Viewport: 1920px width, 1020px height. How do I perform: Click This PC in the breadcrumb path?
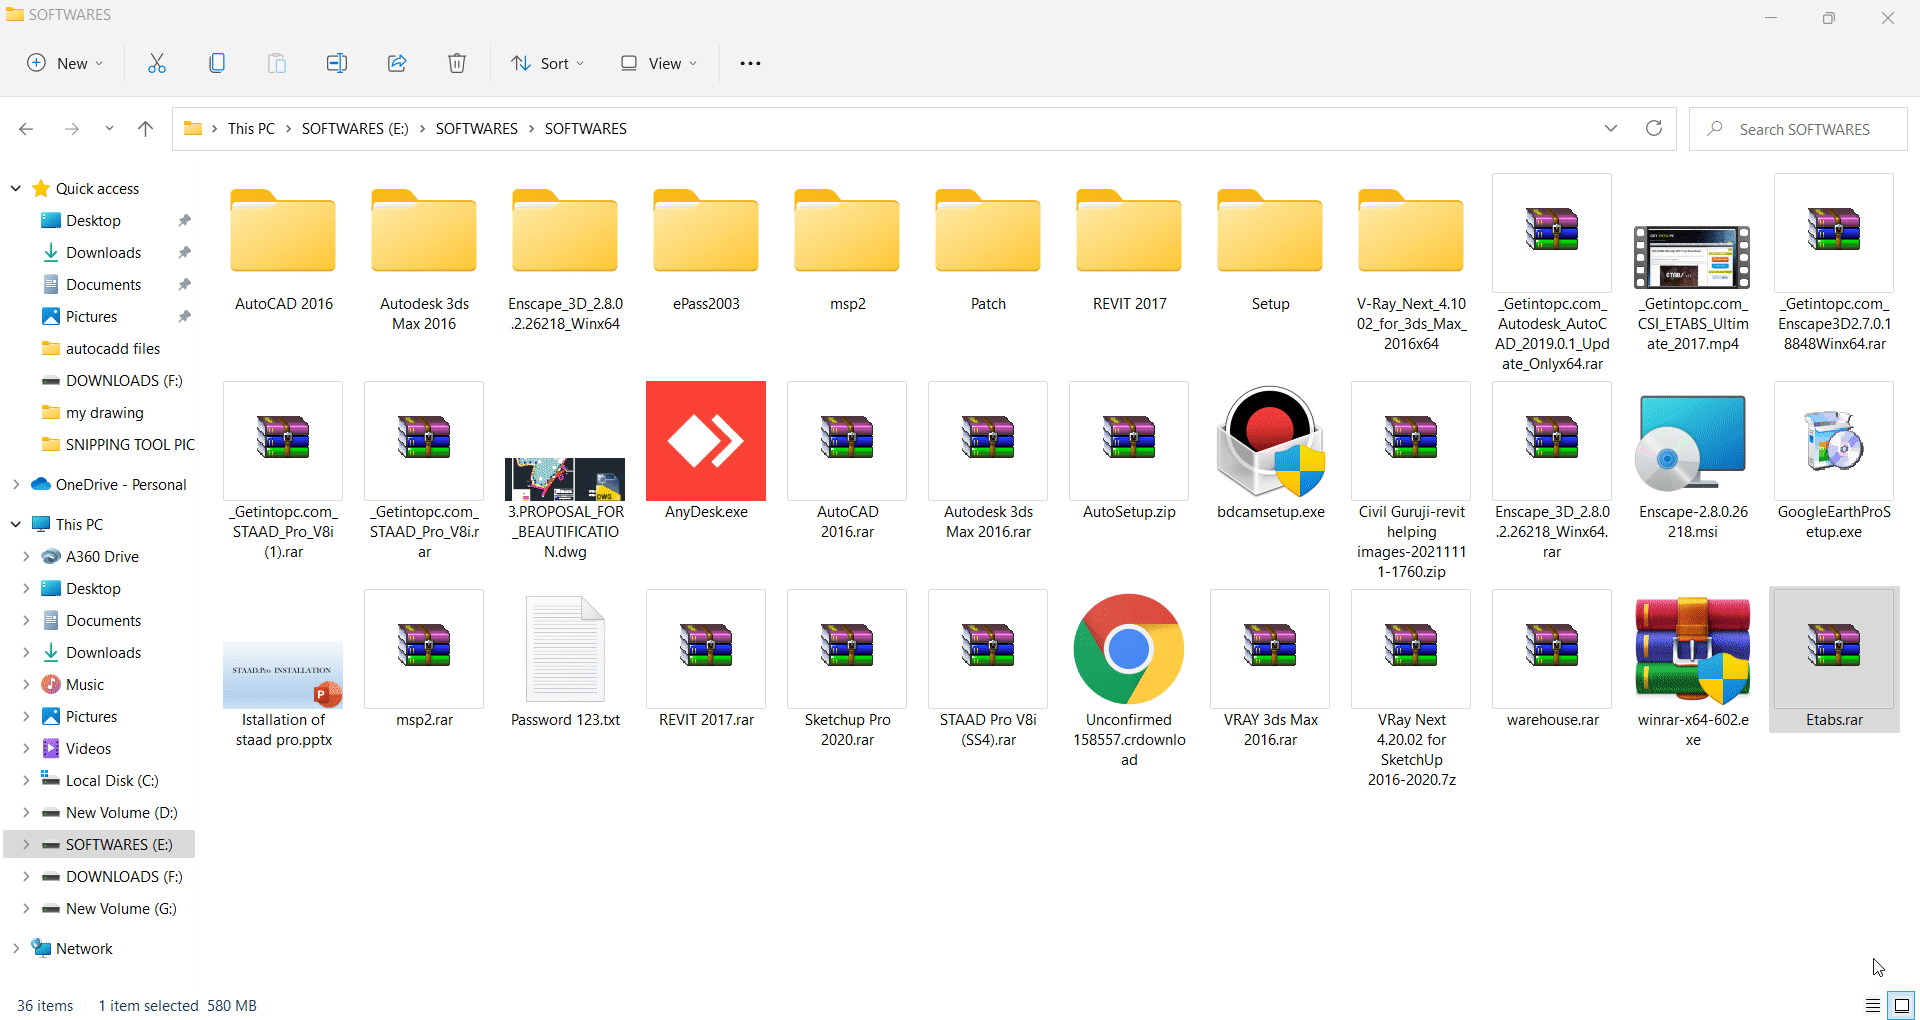[251, 128]
